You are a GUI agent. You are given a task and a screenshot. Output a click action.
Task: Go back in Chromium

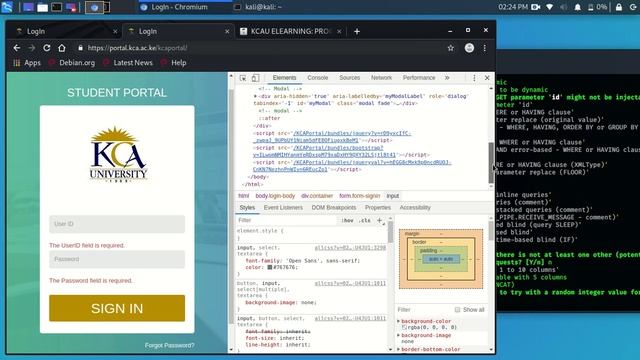pos(17,48)
